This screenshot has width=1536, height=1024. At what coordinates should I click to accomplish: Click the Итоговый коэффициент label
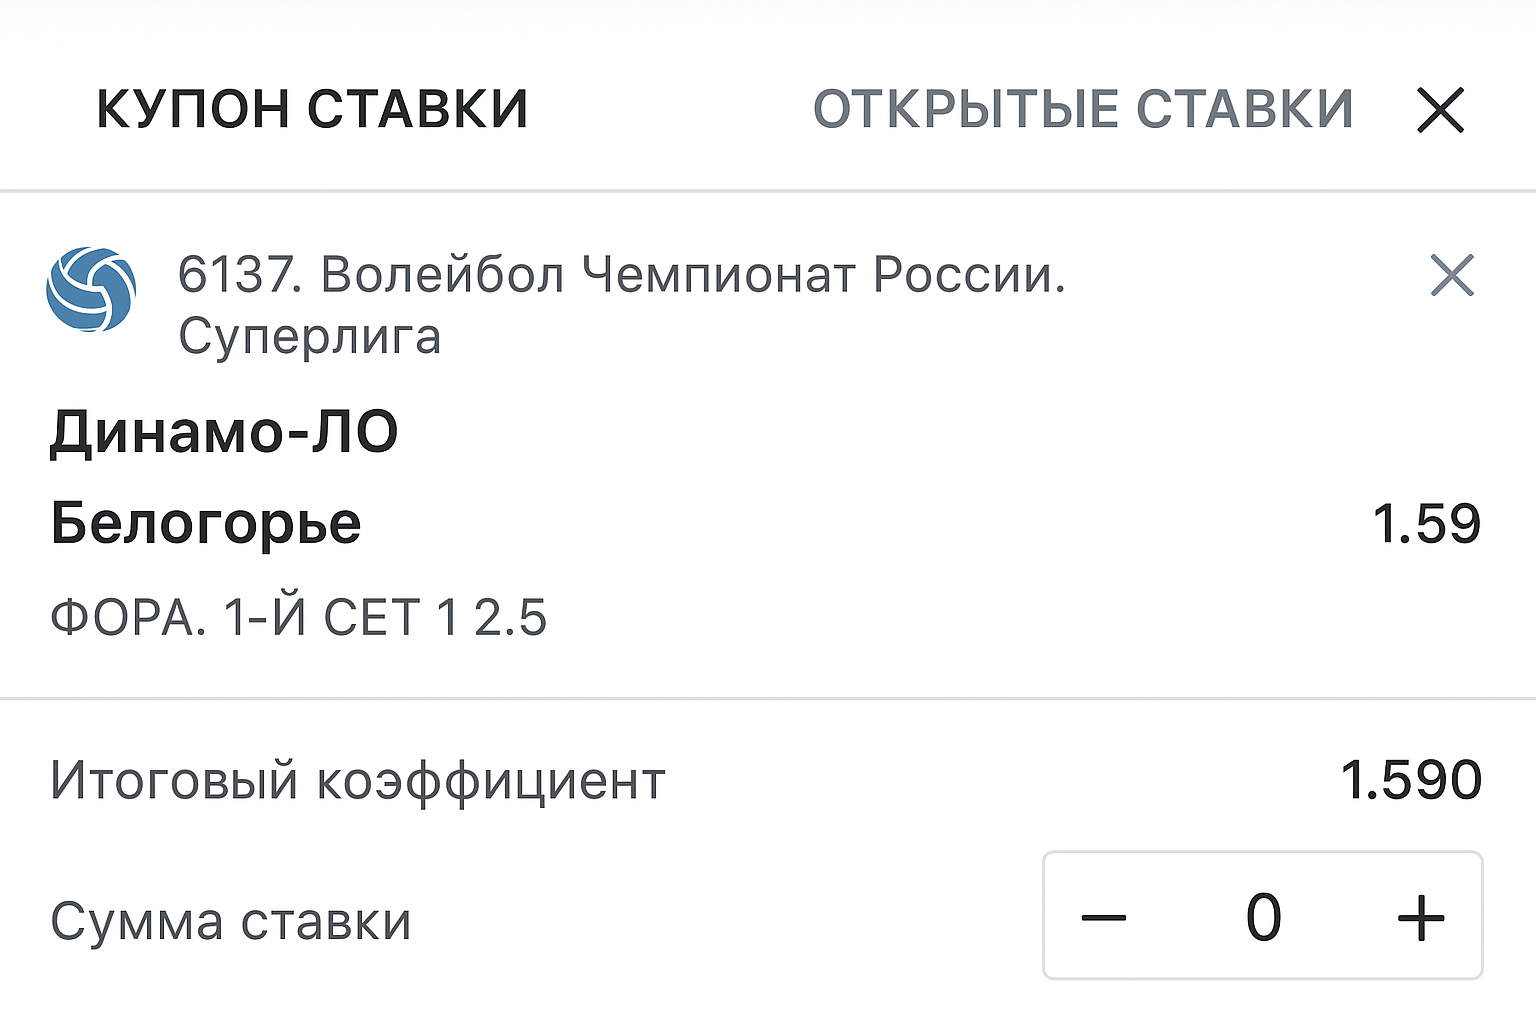[x=358, y=780]
